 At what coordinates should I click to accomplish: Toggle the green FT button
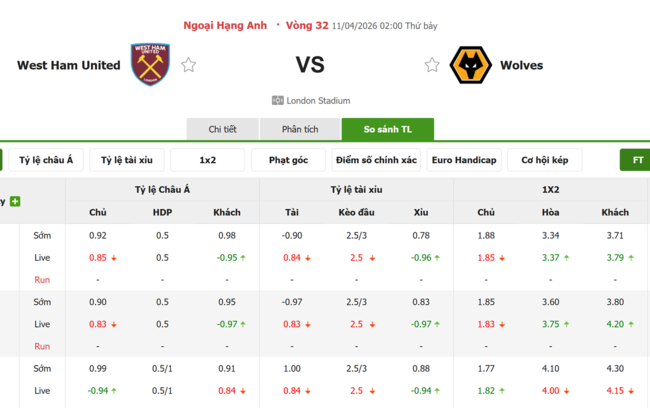(636, 160)
